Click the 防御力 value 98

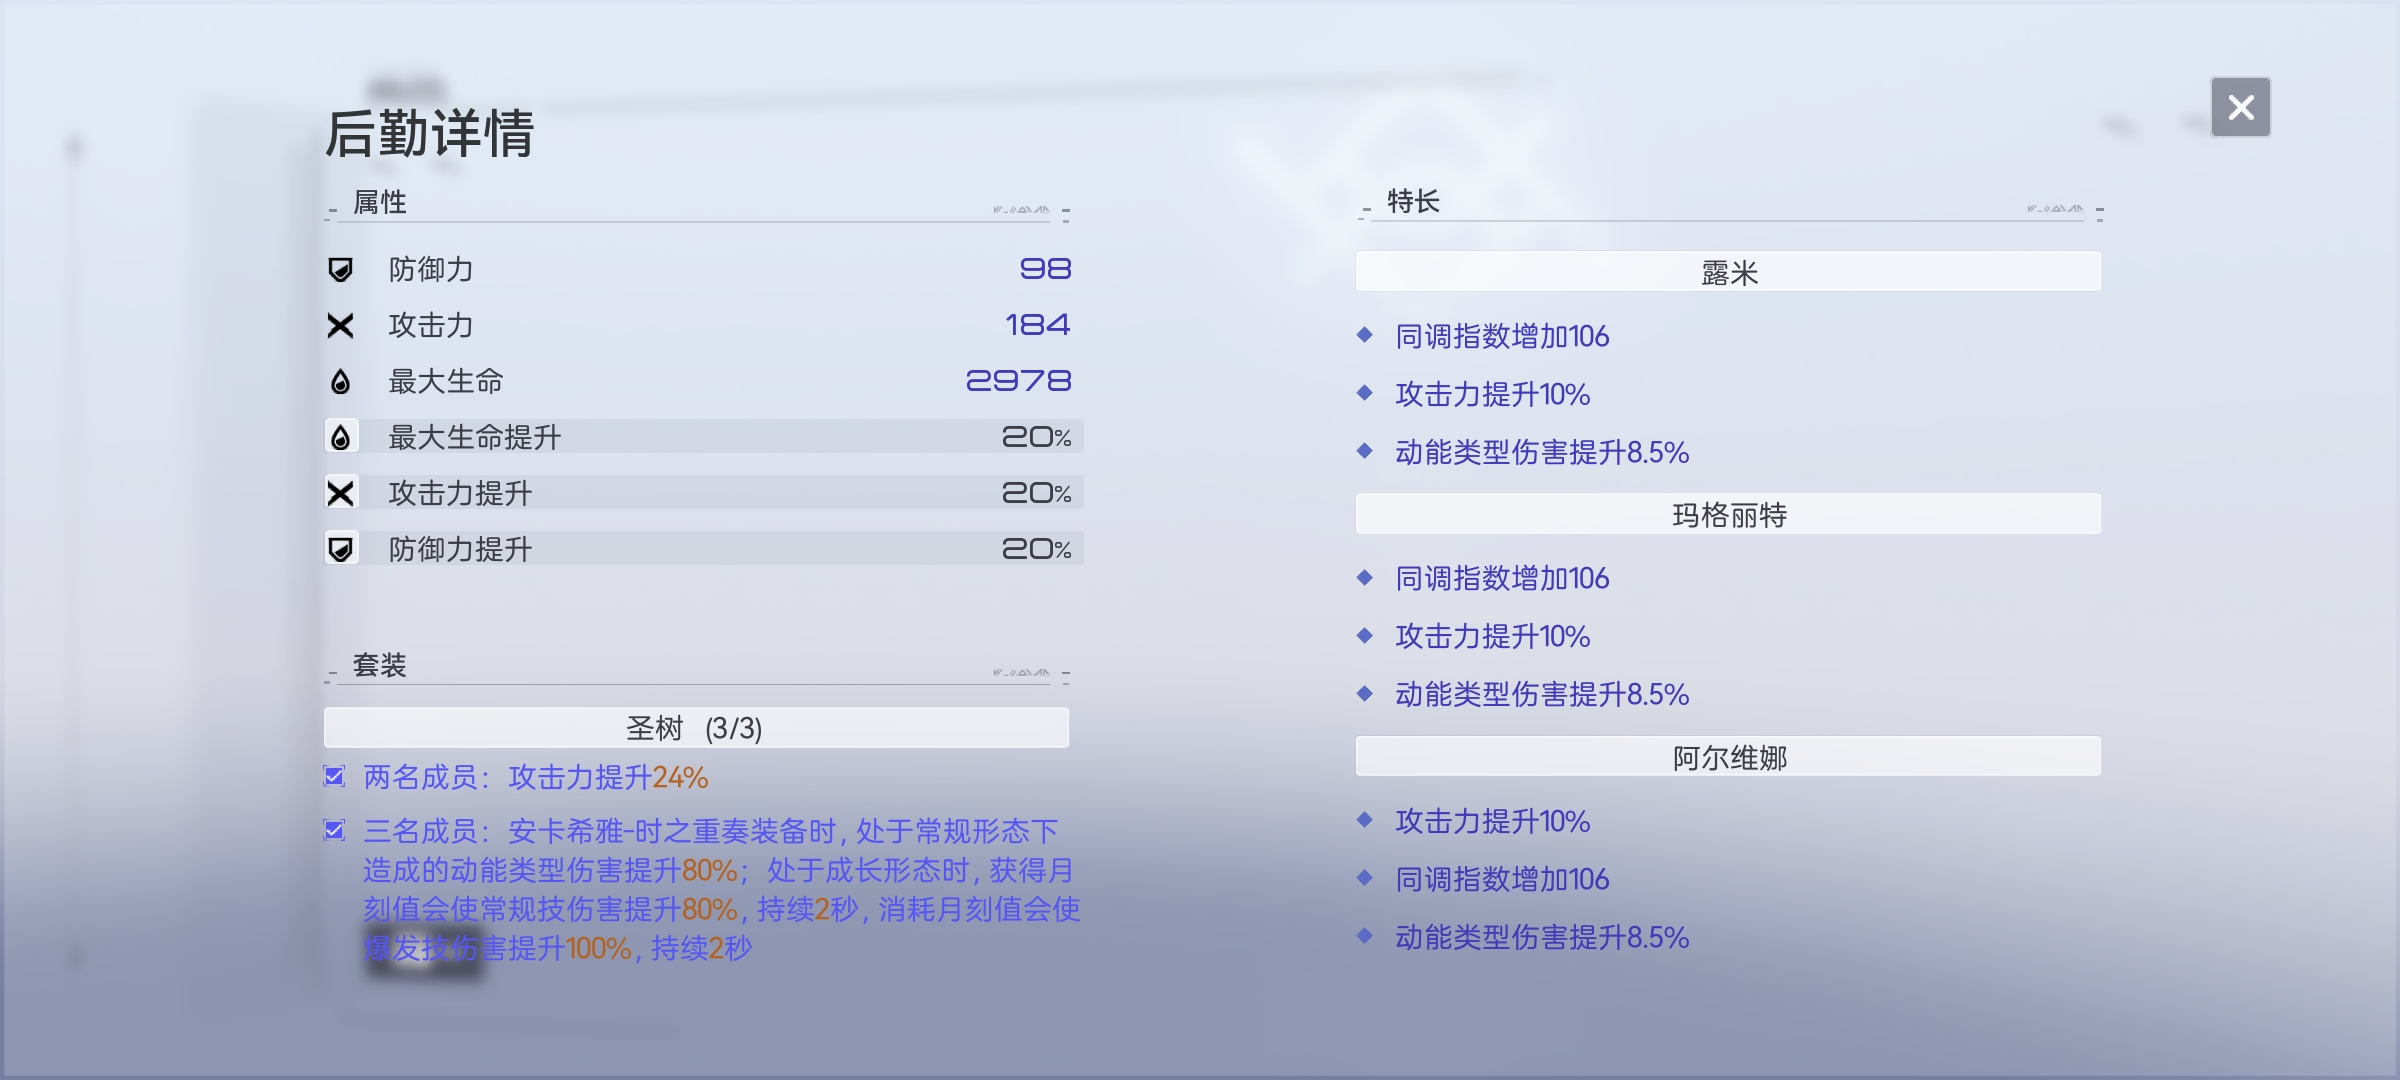[x=1045, y=269]
